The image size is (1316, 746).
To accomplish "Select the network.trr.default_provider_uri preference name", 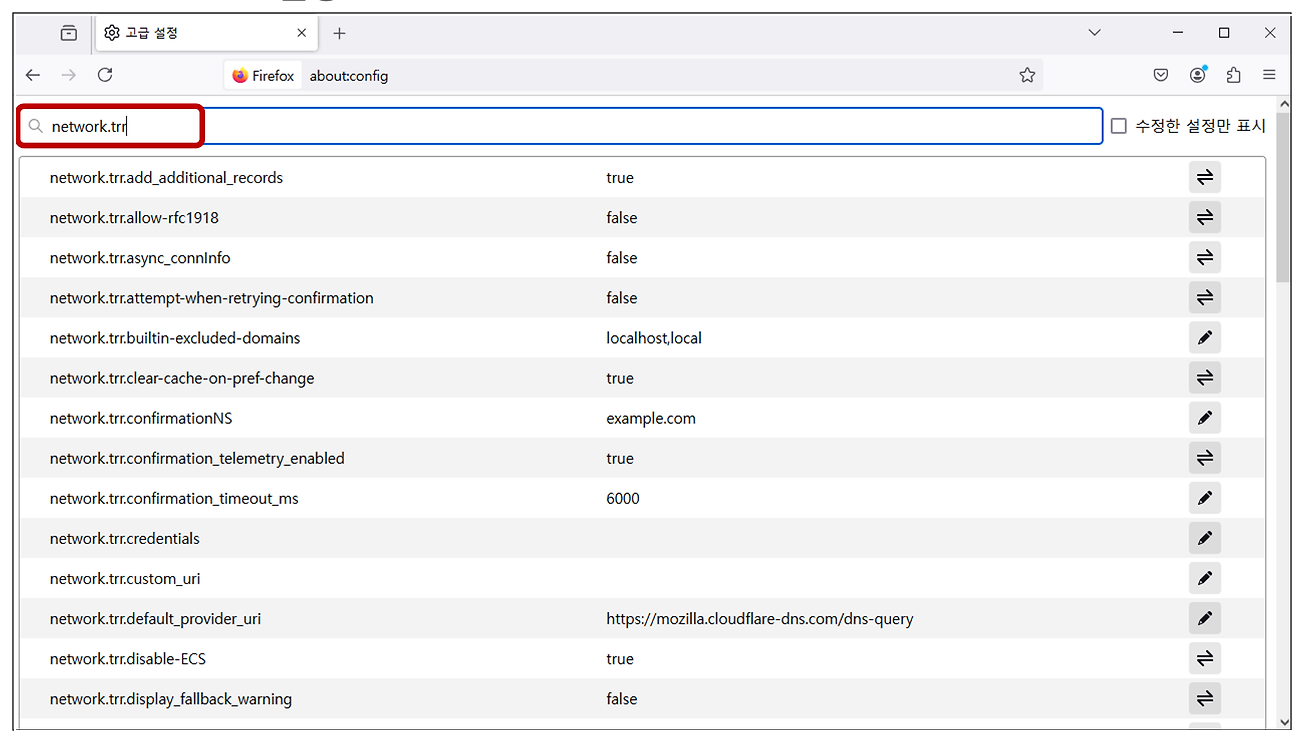I will coord(155,618).
